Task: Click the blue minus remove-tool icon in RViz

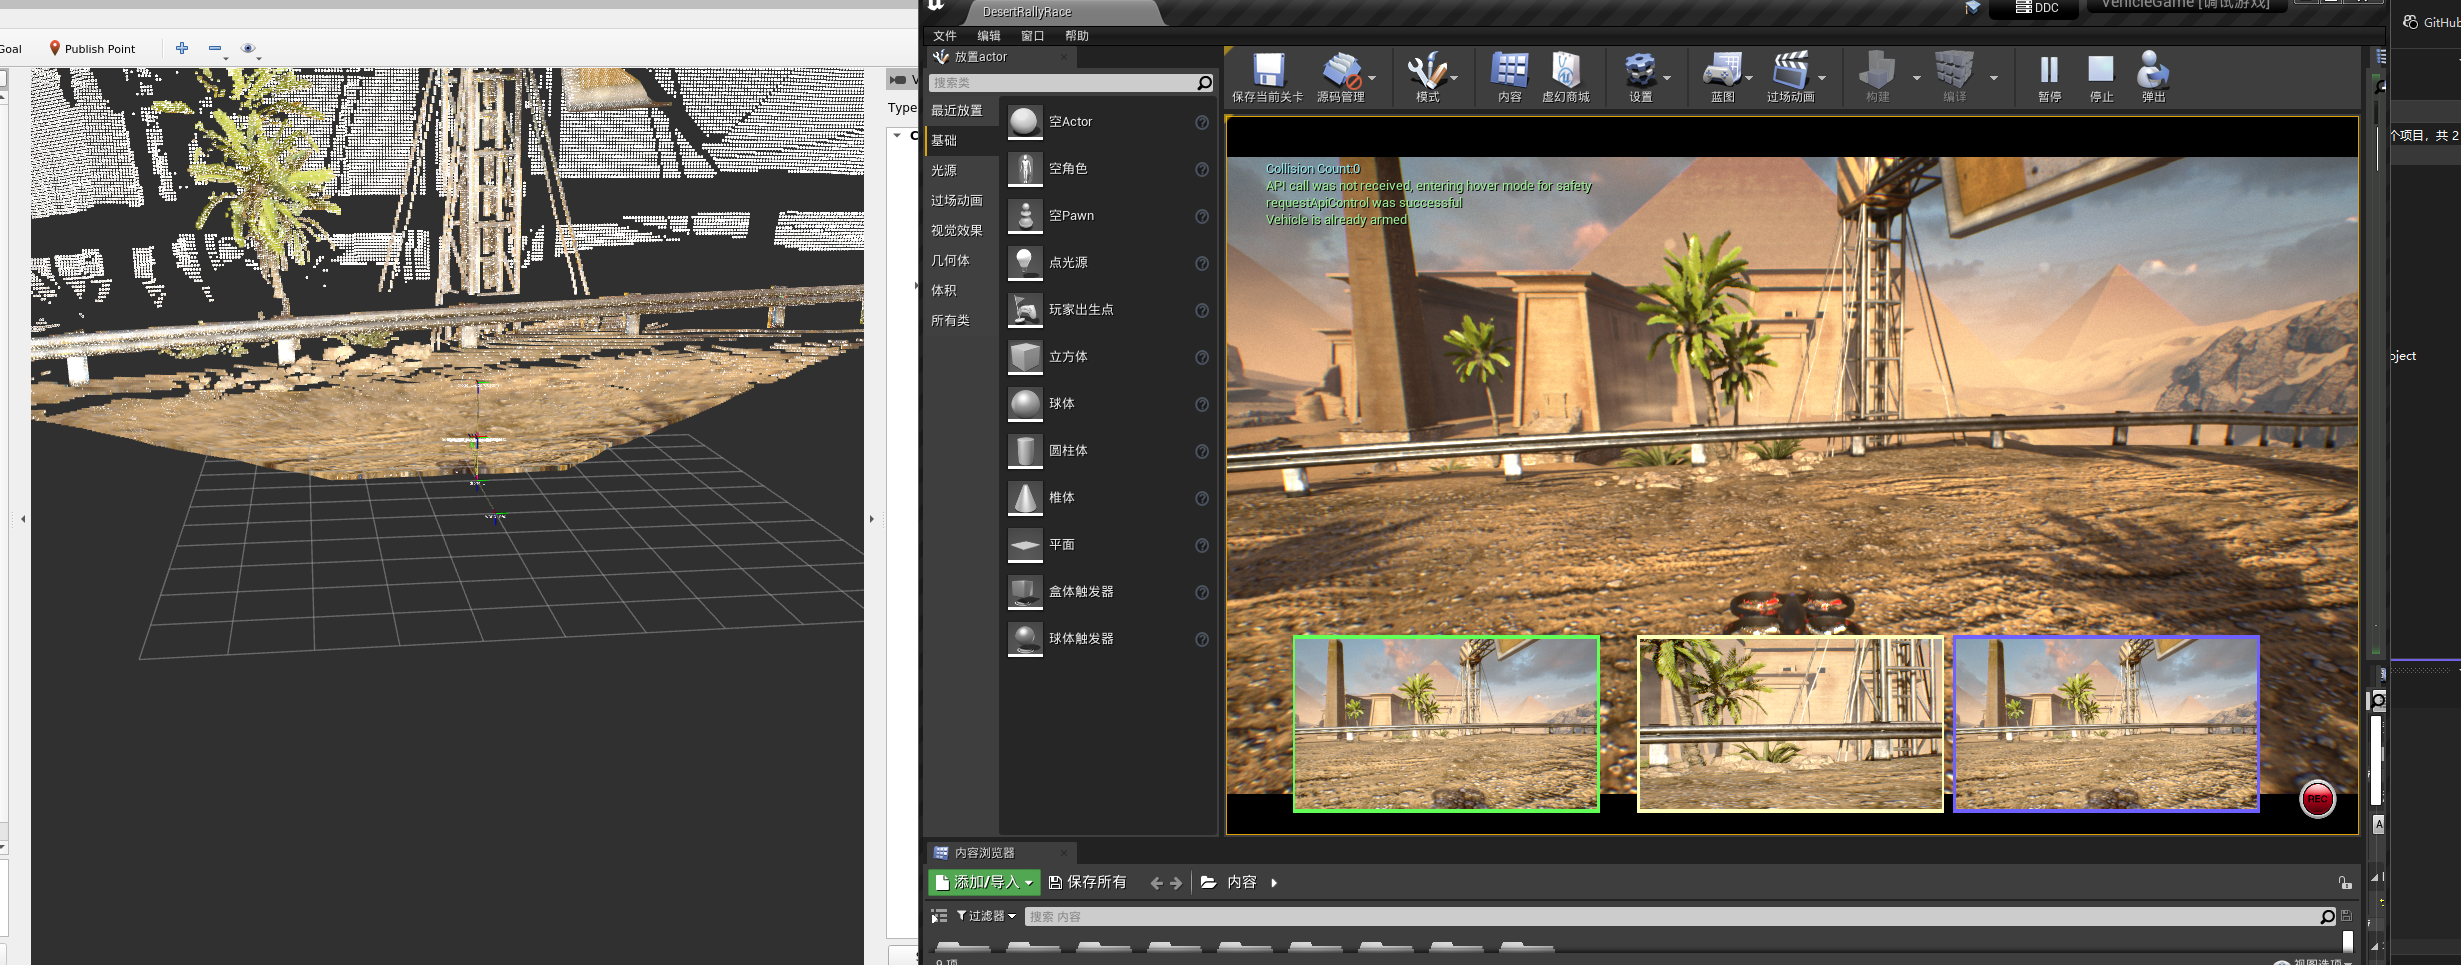Action: [215, 48]
